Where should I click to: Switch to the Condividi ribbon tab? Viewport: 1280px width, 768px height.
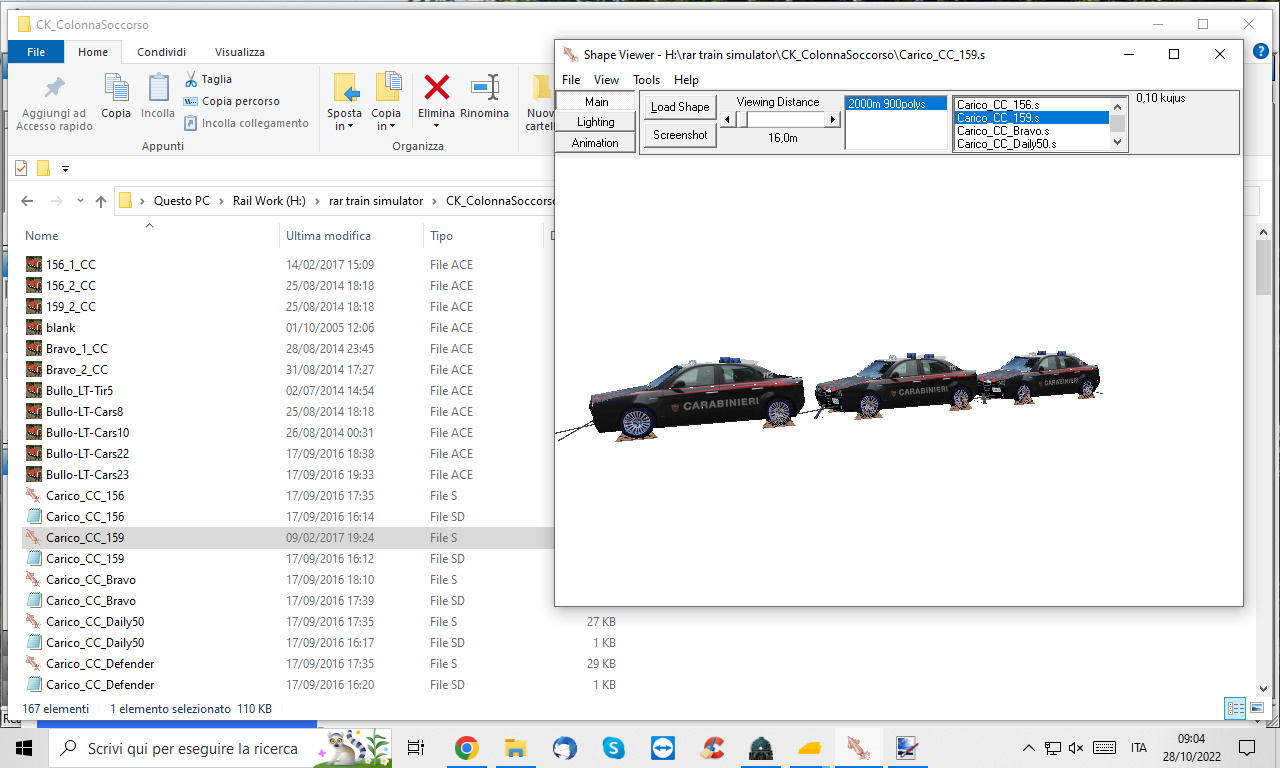point(161,52)
